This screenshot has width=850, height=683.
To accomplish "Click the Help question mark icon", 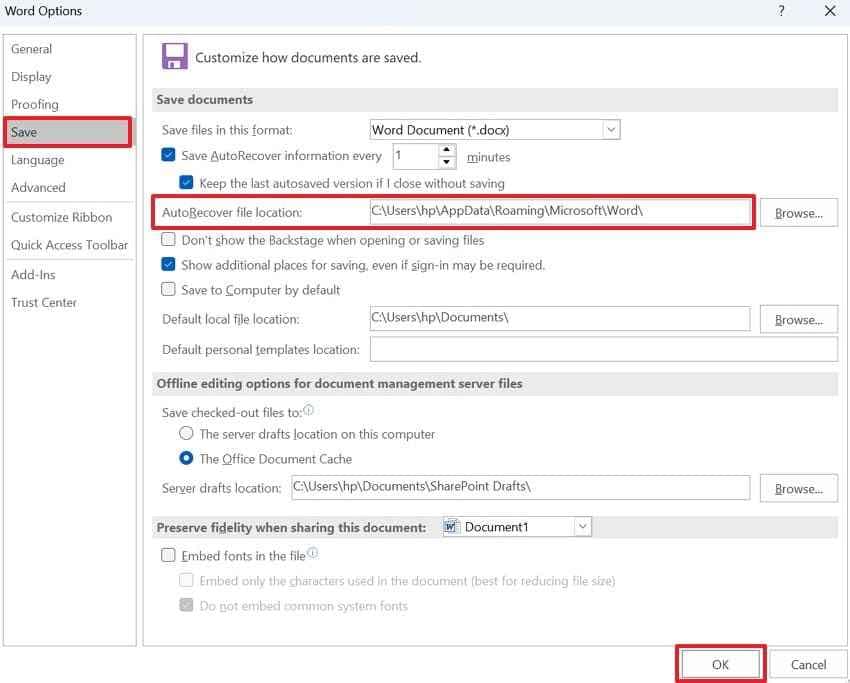I will point(781,11).
